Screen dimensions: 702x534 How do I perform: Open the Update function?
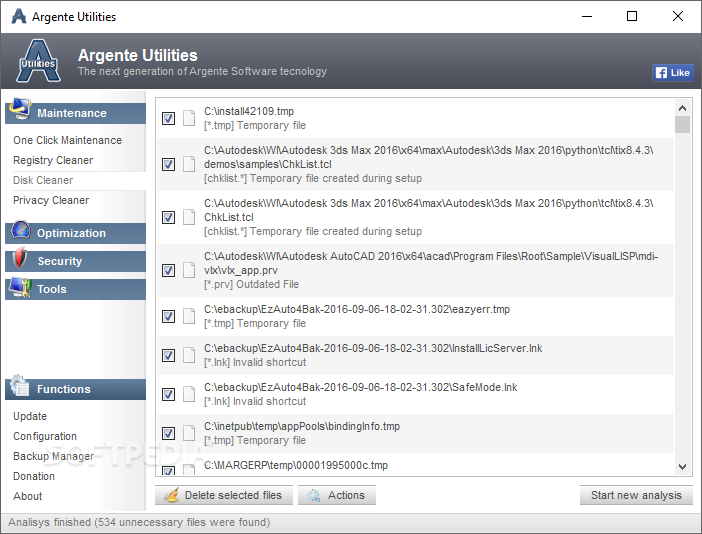click(30, 416)
